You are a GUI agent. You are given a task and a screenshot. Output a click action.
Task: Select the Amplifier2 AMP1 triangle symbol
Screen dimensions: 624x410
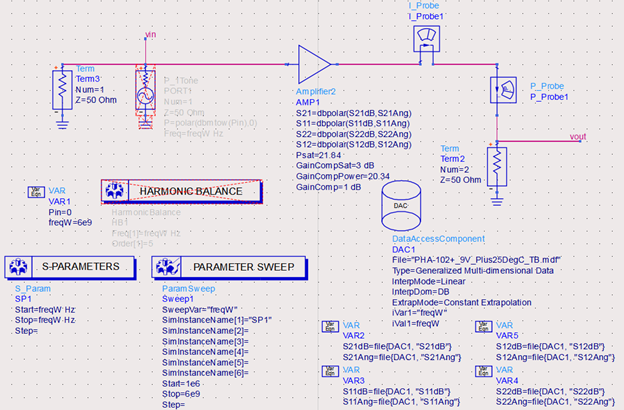click(314, 64)
